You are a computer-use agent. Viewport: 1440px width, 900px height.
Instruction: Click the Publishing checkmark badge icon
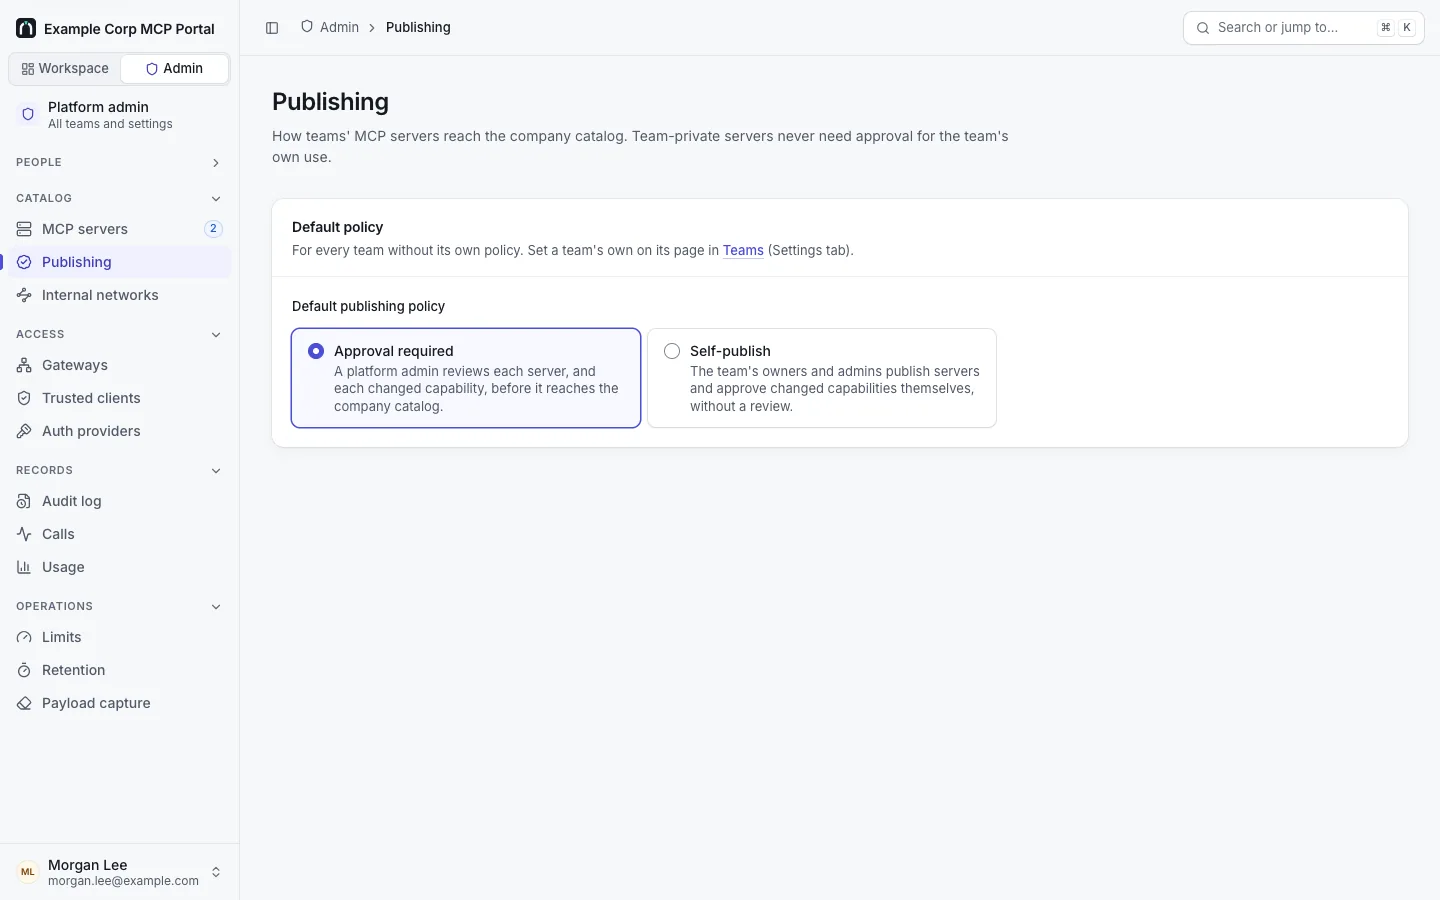tap(24, 262)
